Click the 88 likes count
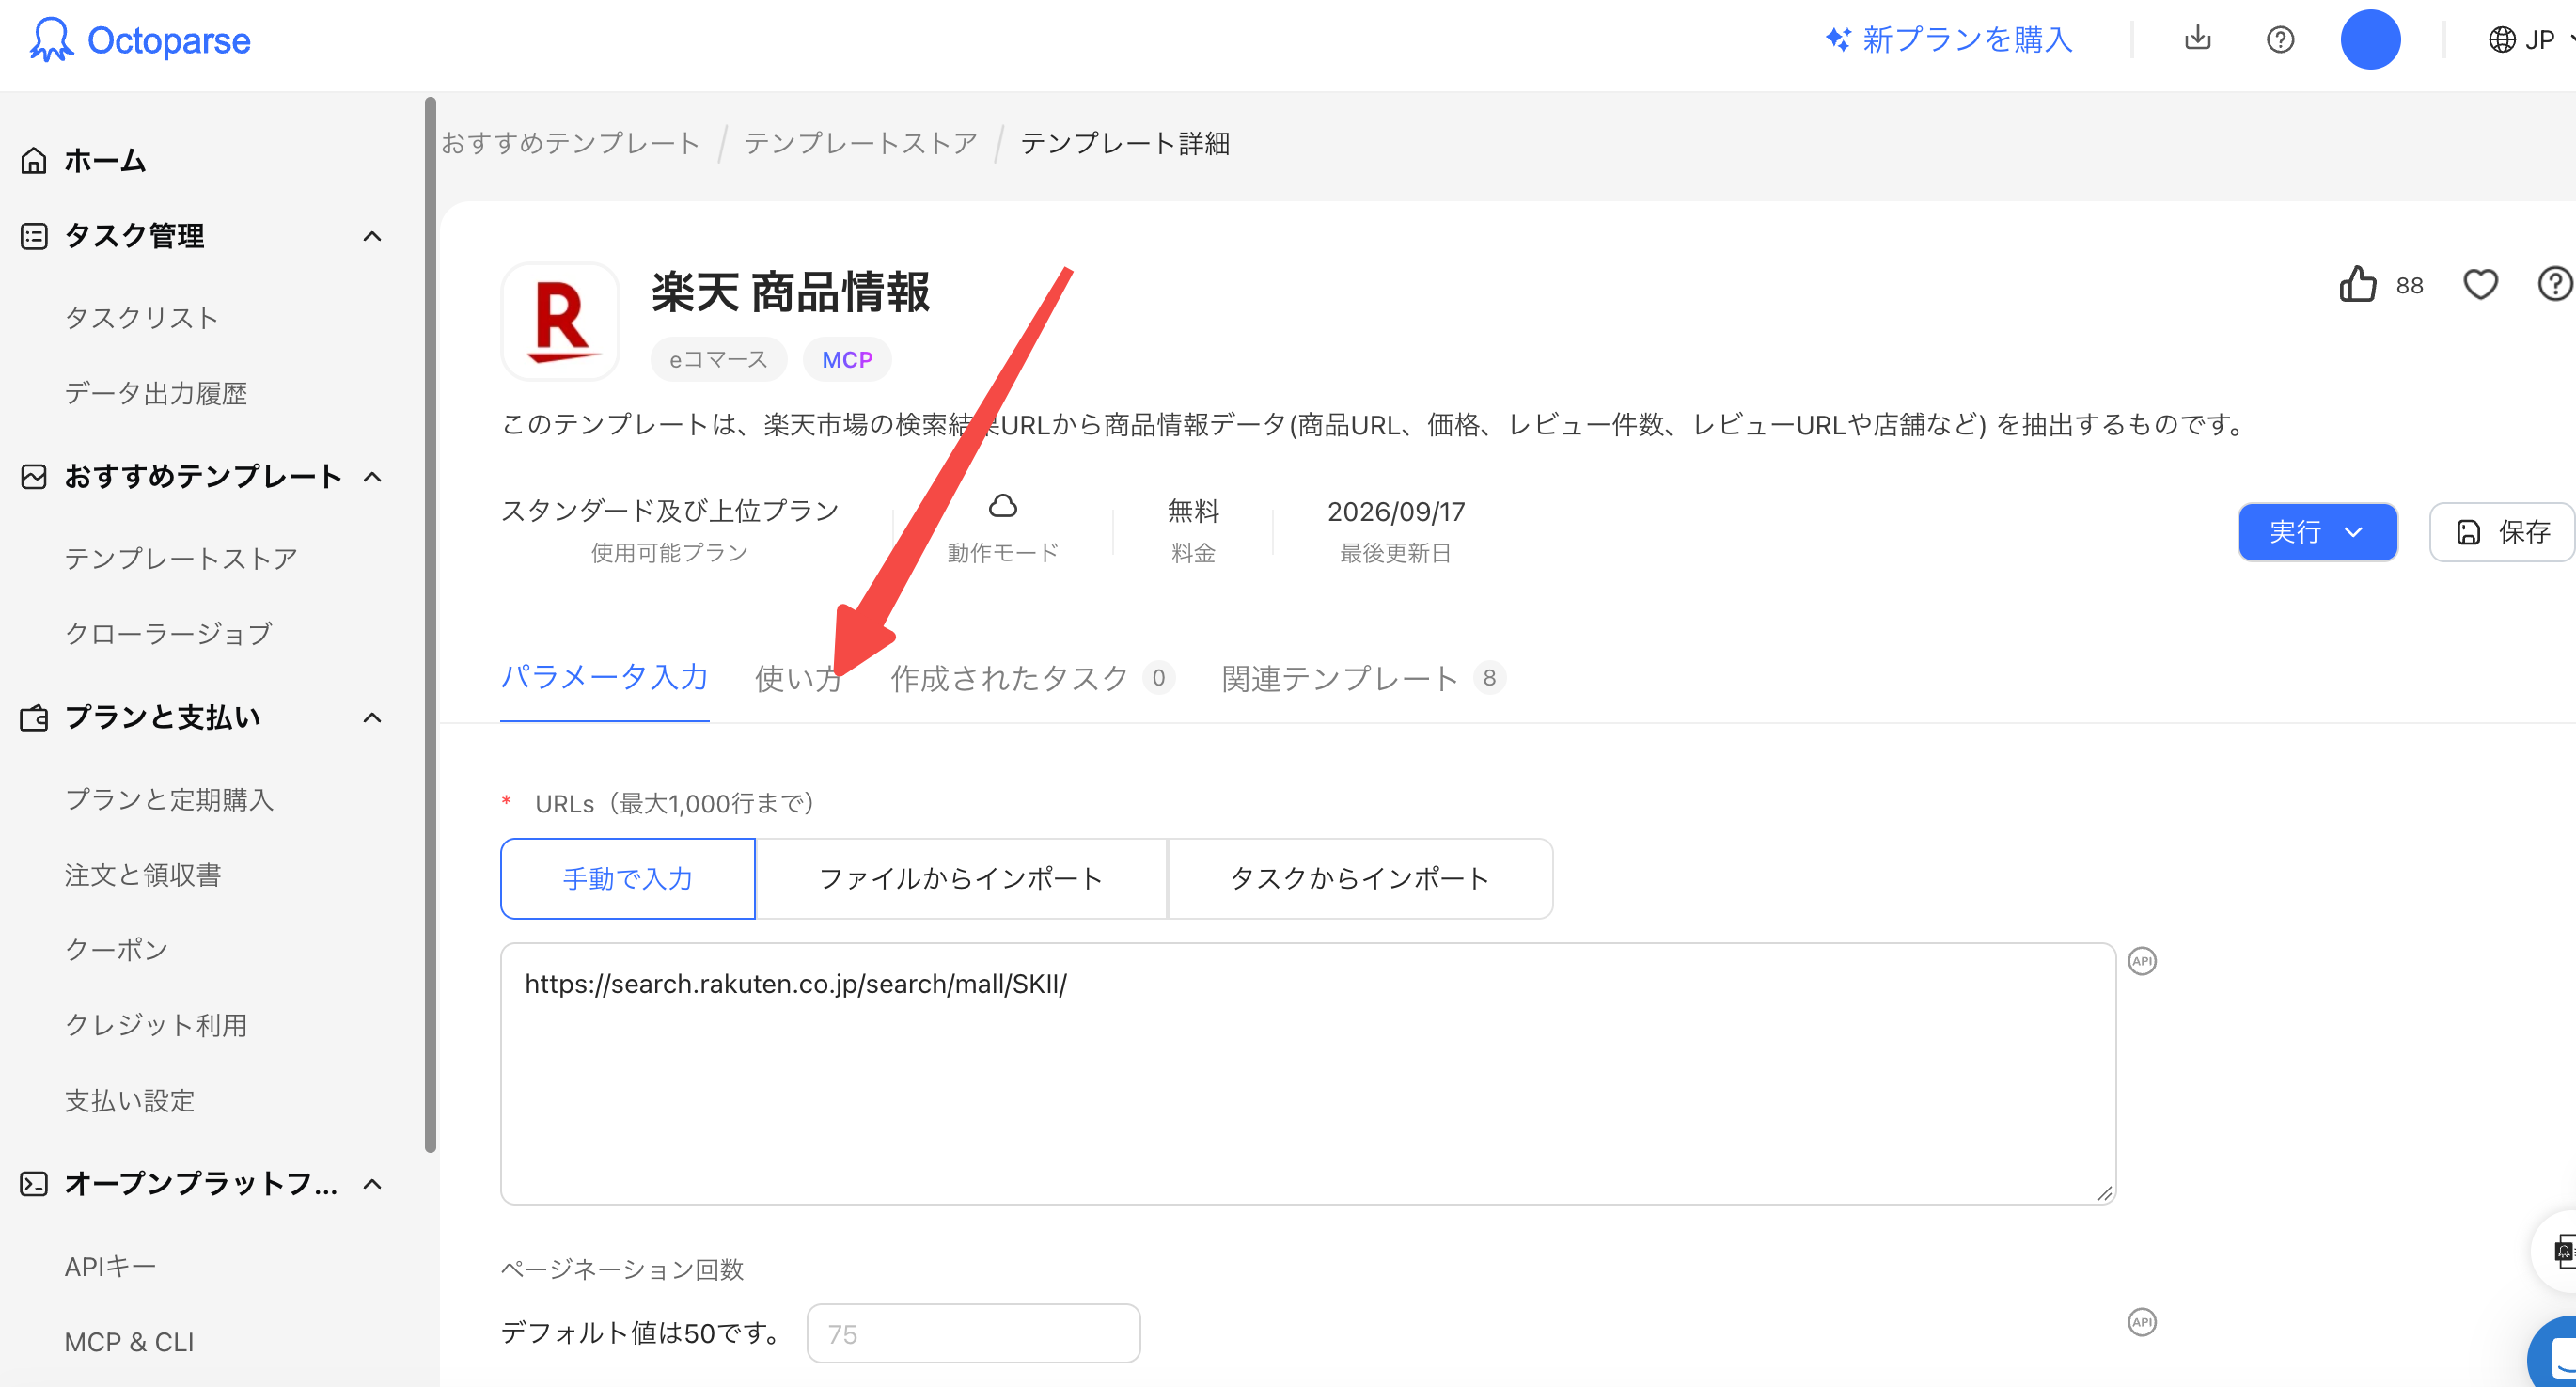This screenshot has height=1387, width=2576. click(2409, 285)
